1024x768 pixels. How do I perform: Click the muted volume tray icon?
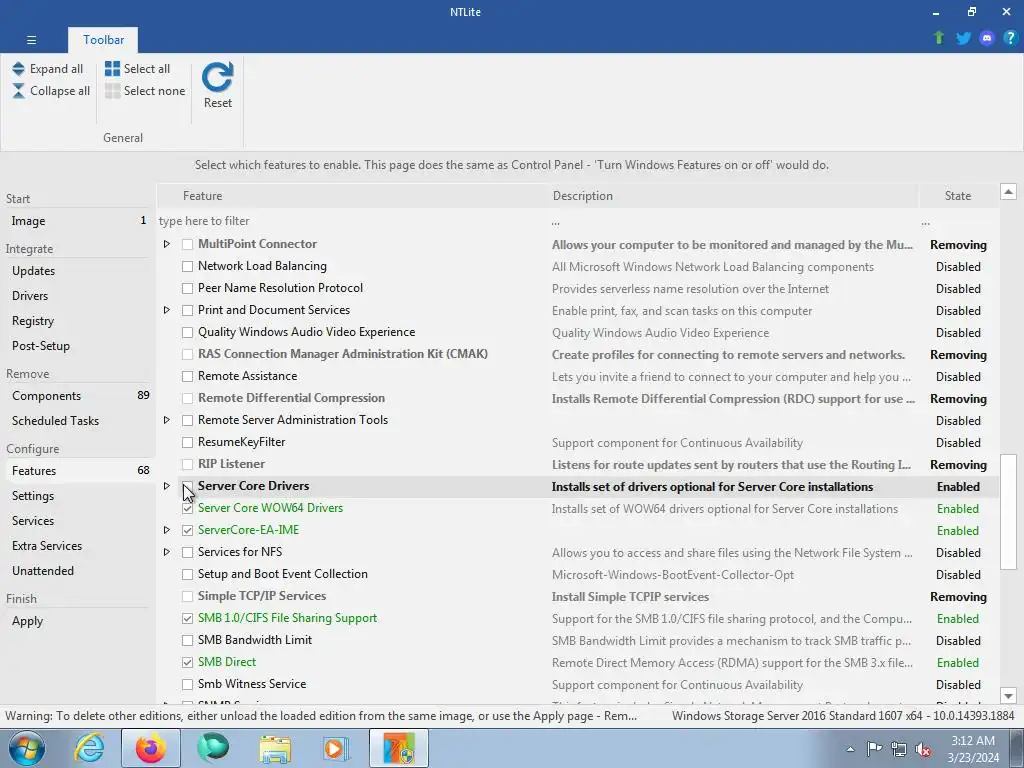(923, 749)
